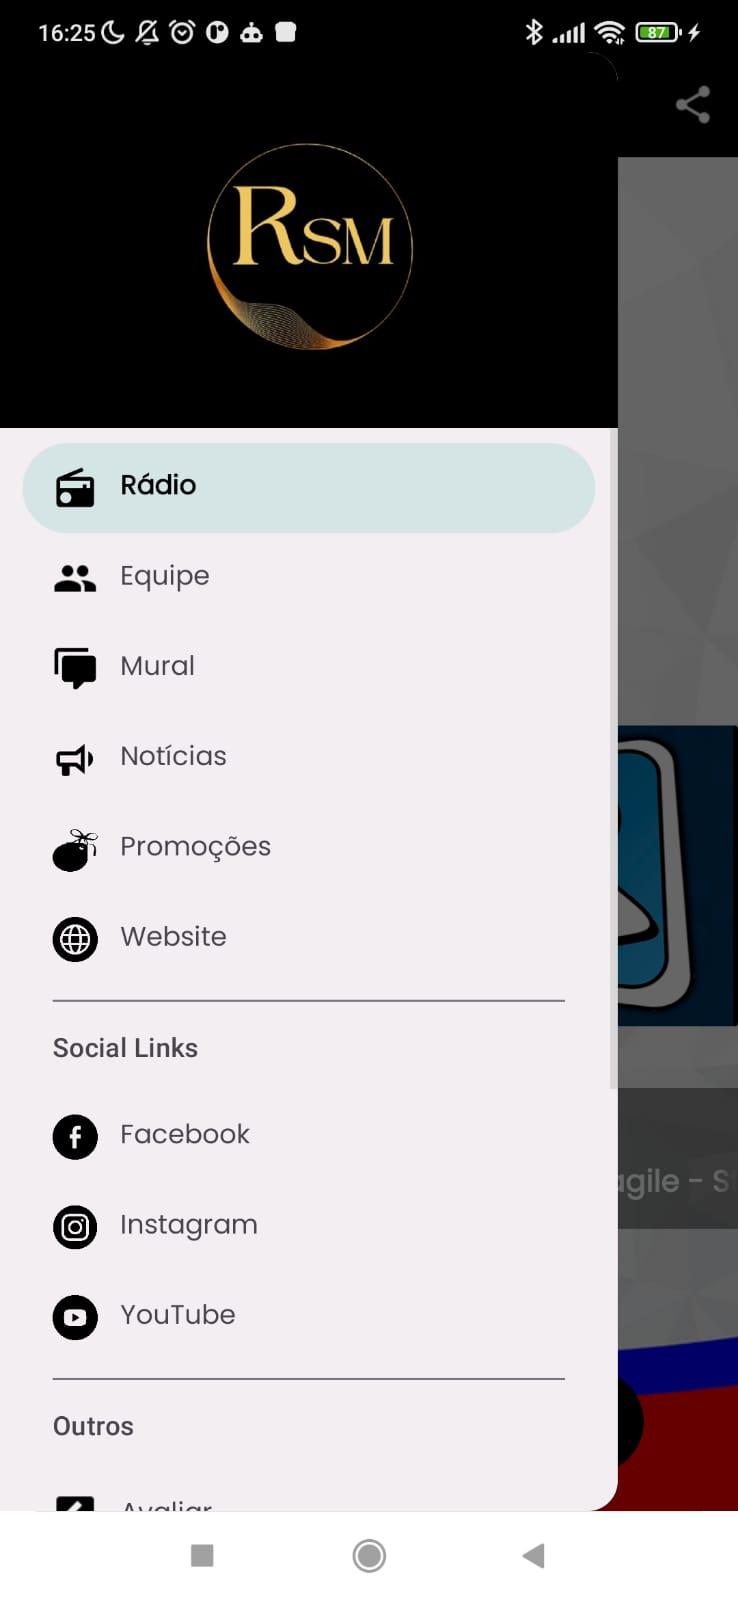Tap the Notícias megaphone icon

[x=75, y=760]
